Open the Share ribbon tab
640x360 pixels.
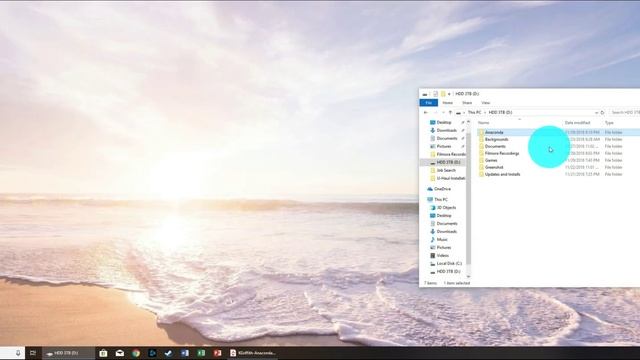(467, 103)
